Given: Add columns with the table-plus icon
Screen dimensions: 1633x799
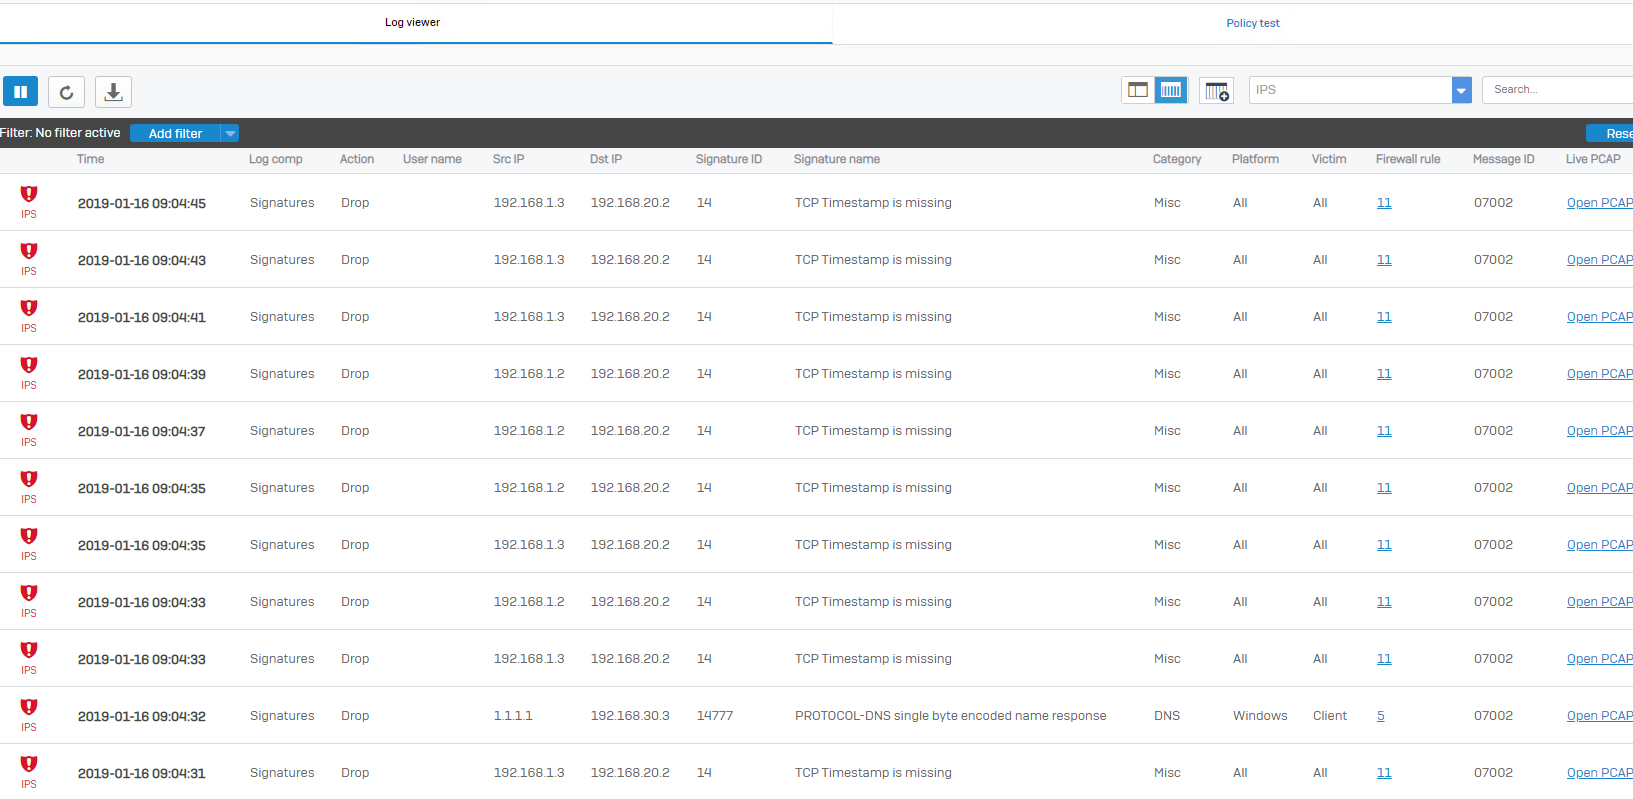Looking at the screenshot, I should tap(1216, 91).
